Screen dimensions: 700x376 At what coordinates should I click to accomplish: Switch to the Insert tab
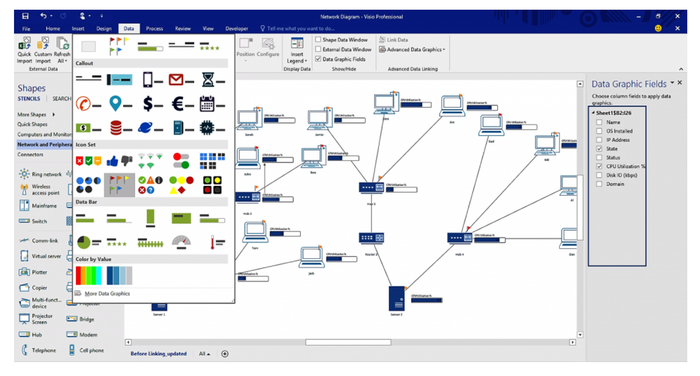tap(78, 29)
